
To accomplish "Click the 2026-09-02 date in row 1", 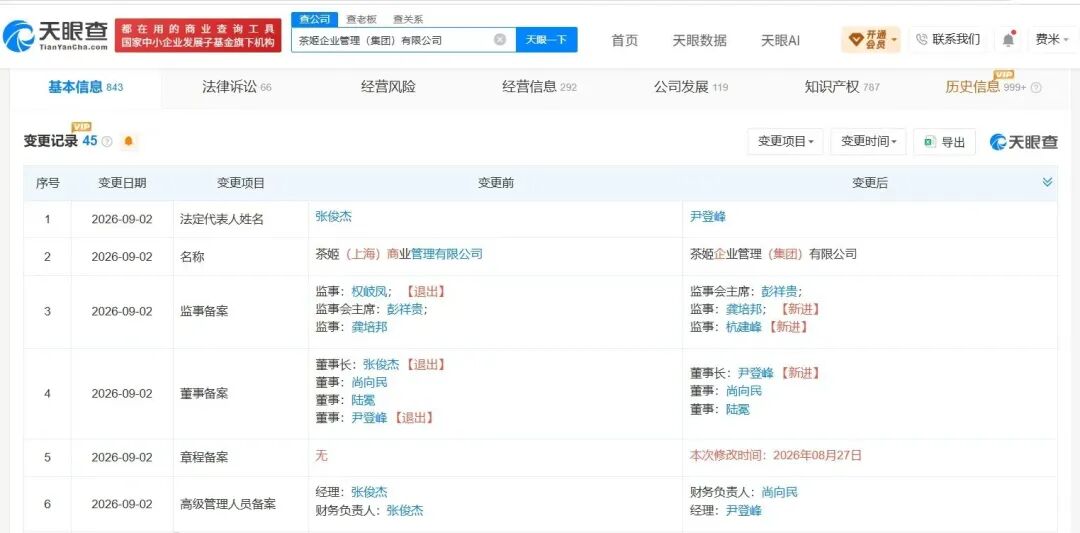I will click(122, 220).
